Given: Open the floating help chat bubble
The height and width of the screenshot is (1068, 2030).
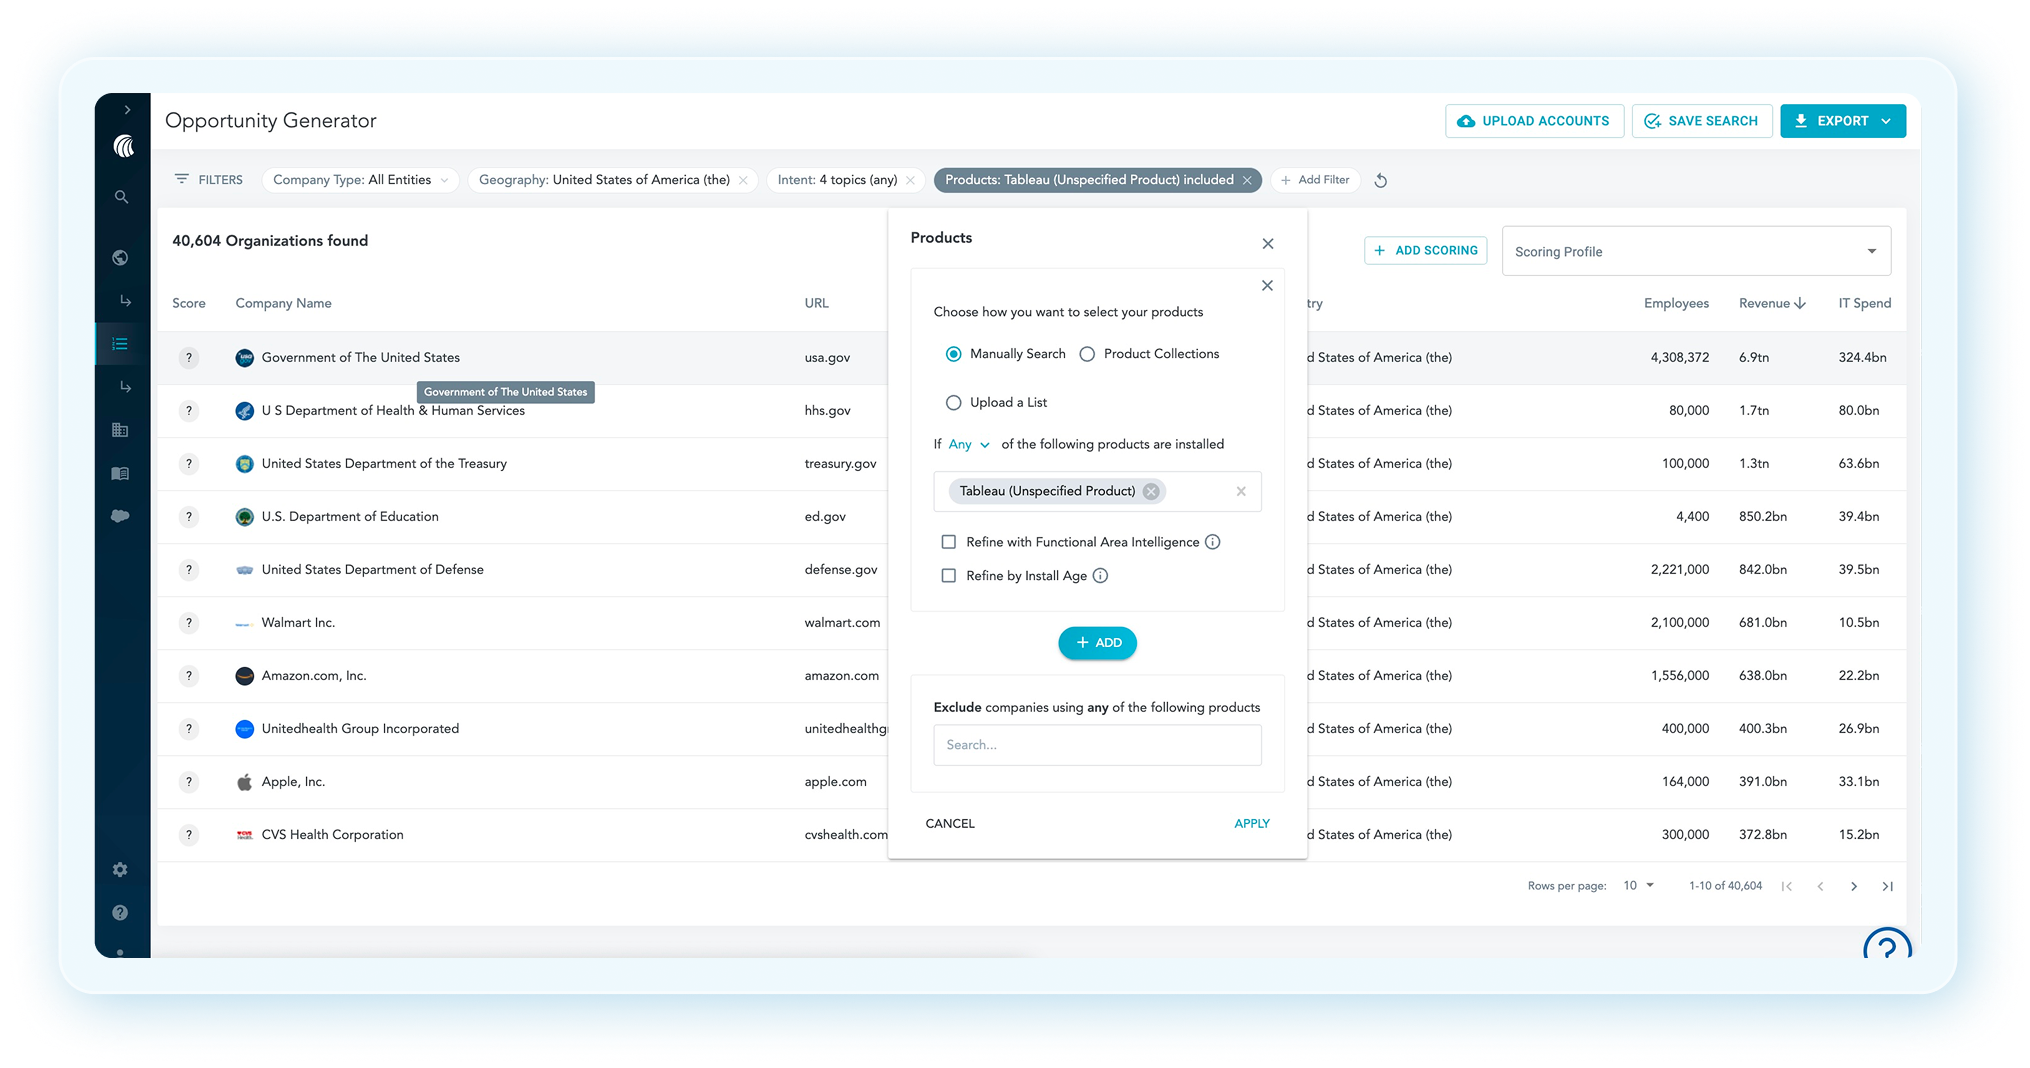Looking at the screenshot, I should pyautogui.click(x=1887, y=944).
